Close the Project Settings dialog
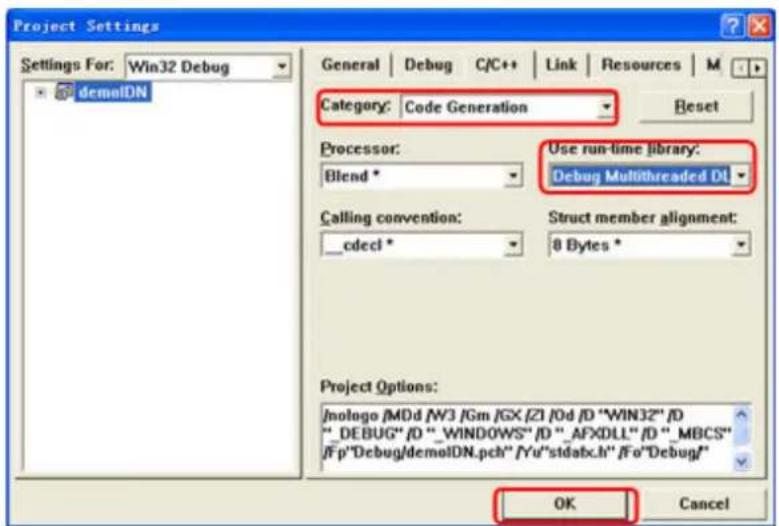Viewport: 779px width, 526px height. pos(760,25)
